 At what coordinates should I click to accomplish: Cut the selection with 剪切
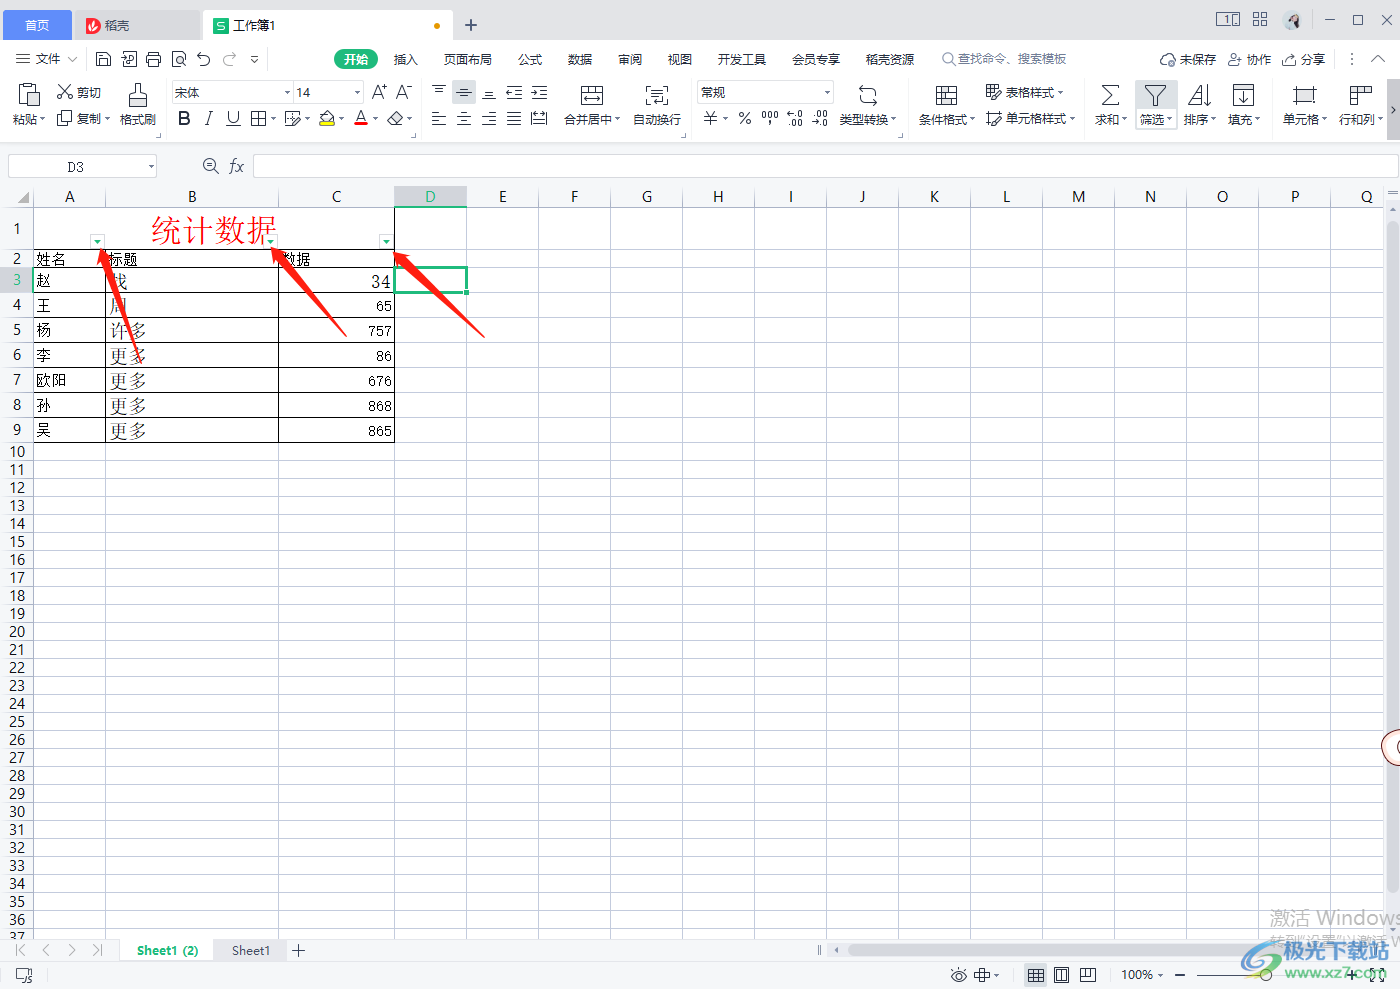click(x=79, y=92)
